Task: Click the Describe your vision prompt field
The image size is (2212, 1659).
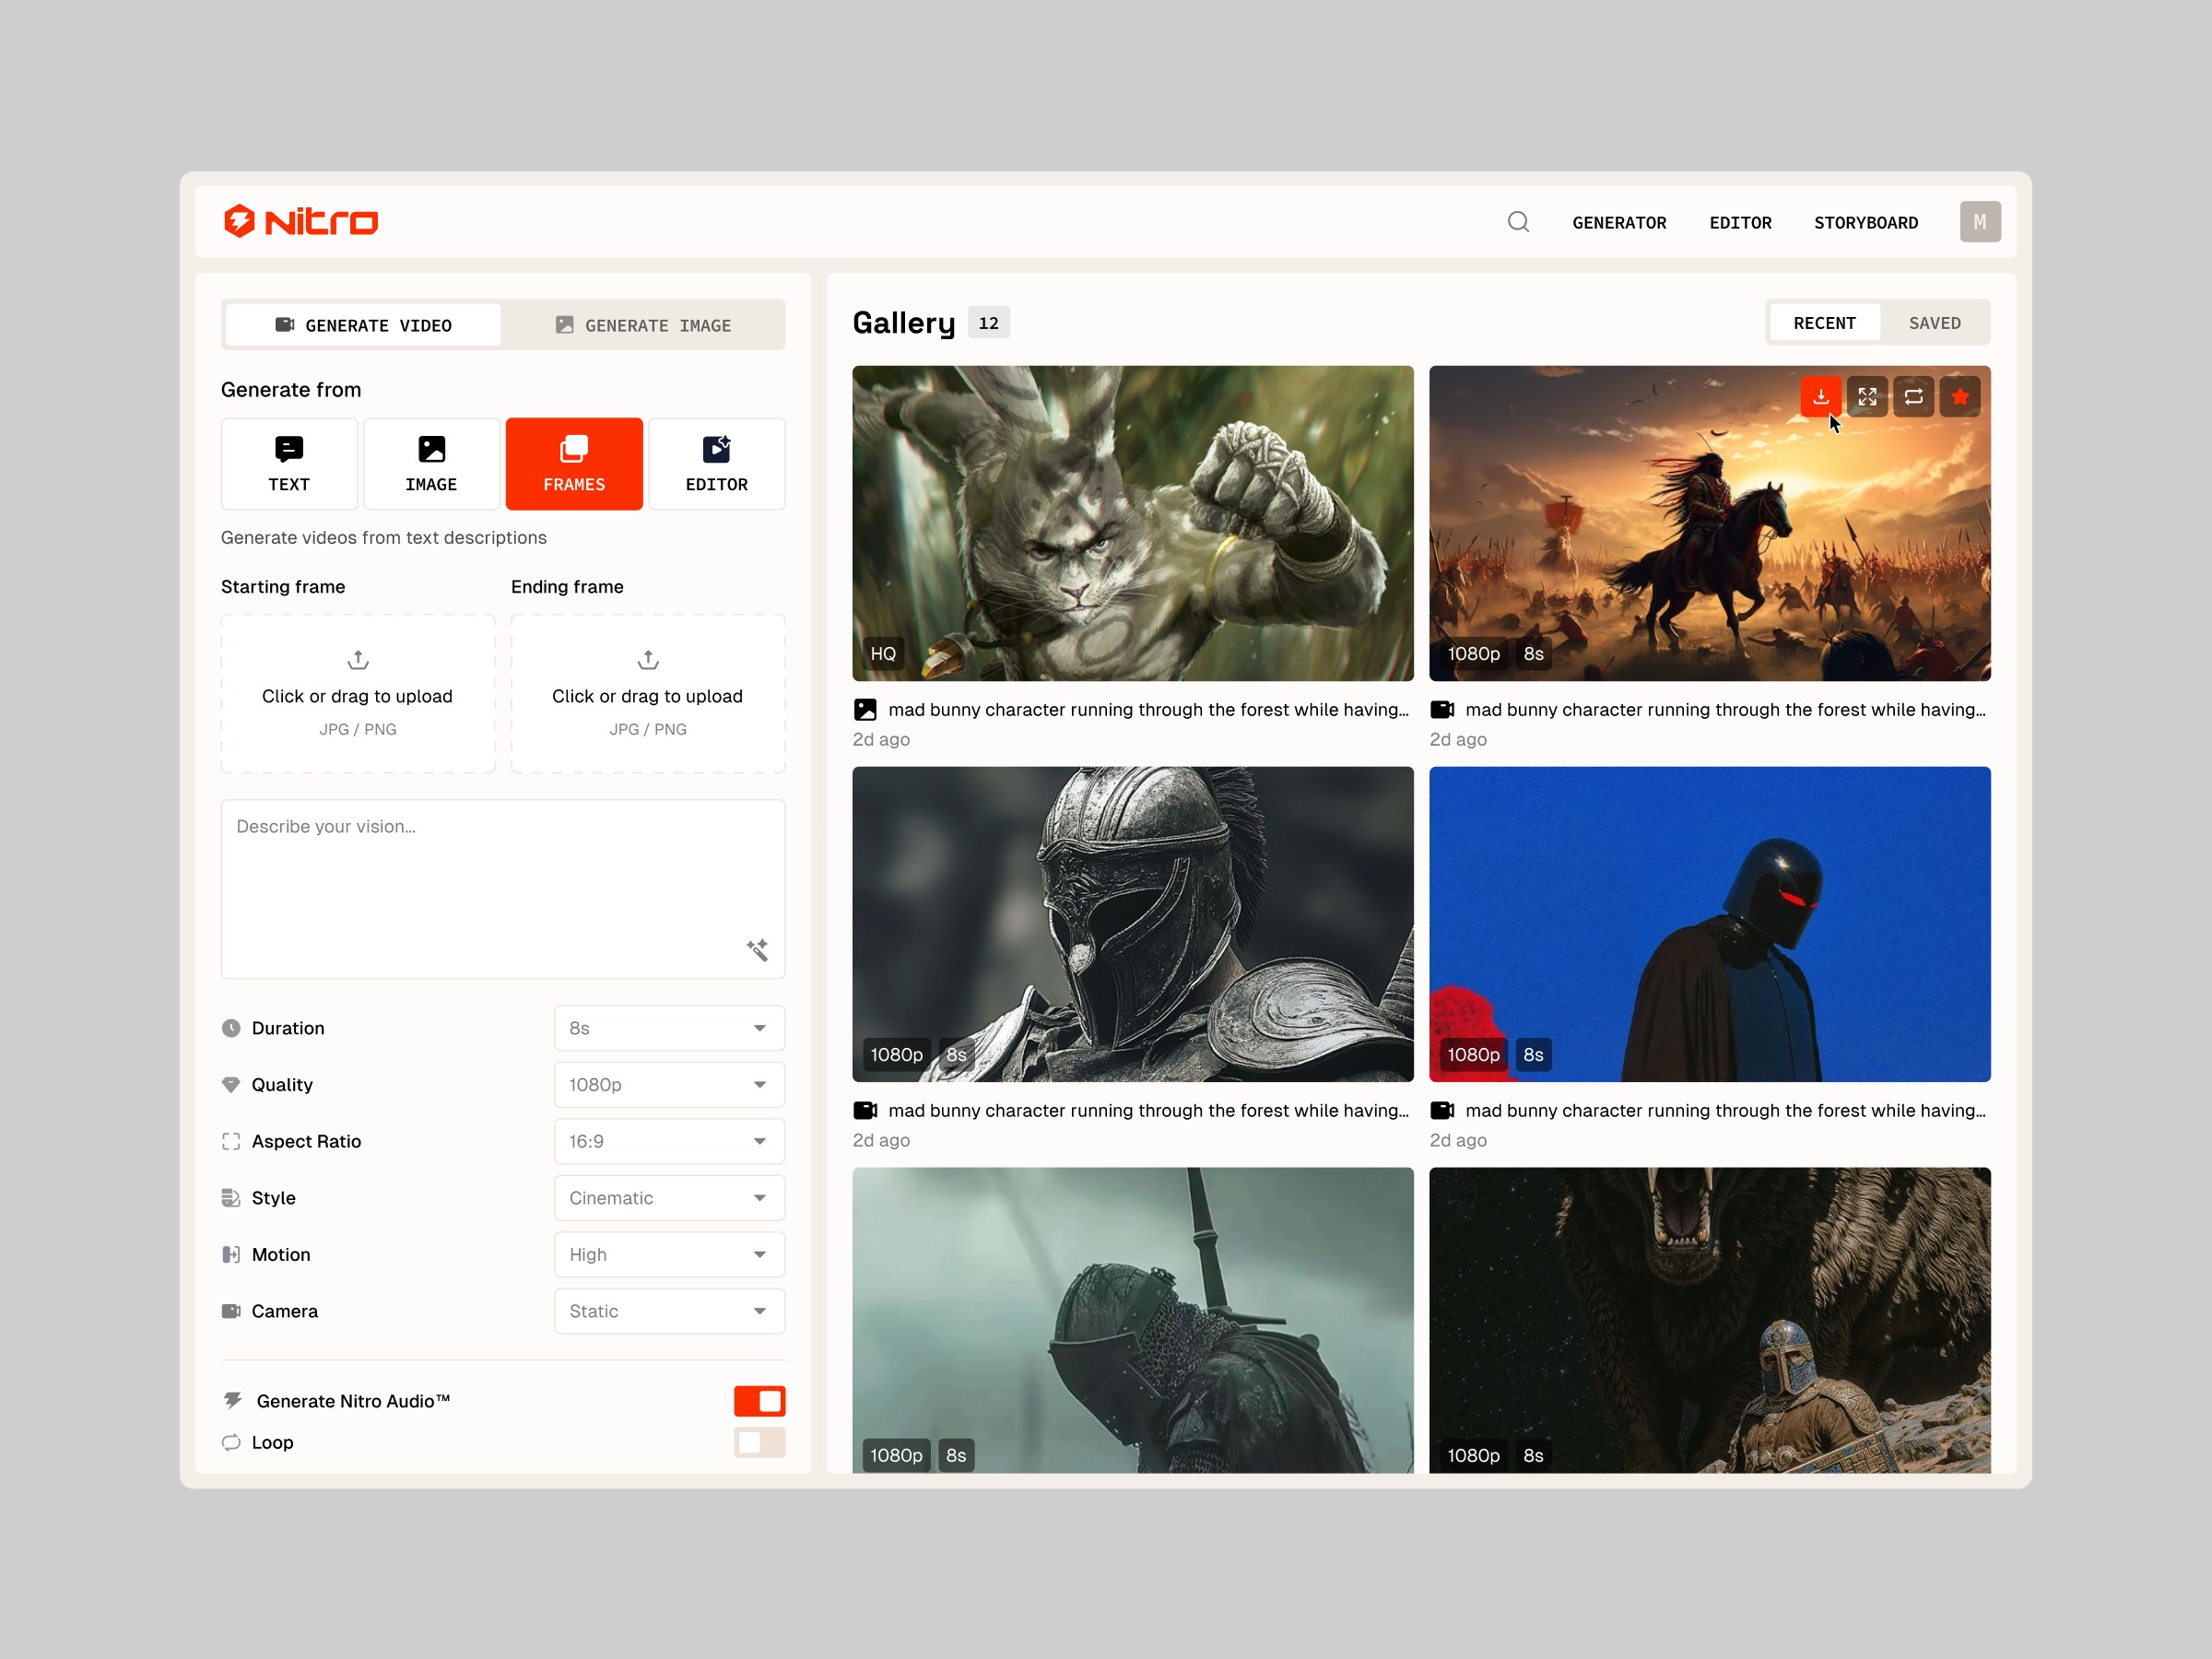Action: pyautogui.click(x=502, y=880)
